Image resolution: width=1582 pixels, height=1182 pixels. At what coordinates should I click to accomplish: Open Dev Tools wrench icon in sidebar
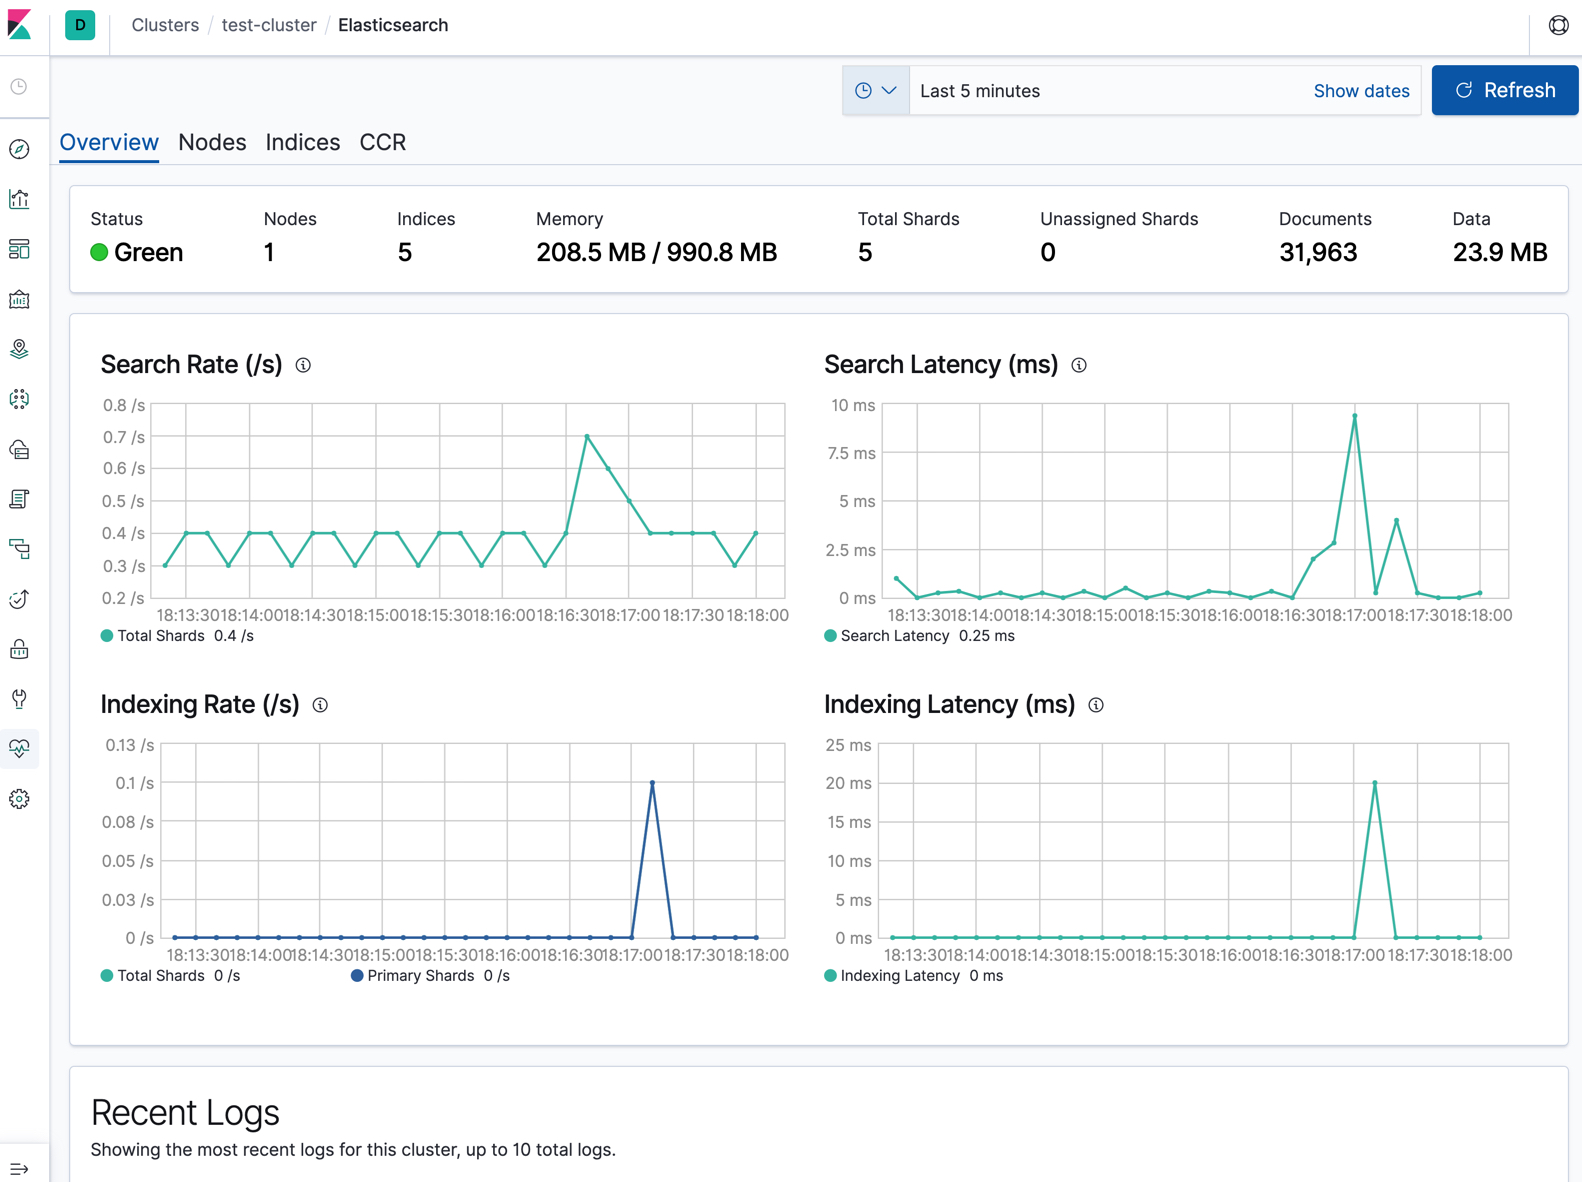[x=19, y=699]
